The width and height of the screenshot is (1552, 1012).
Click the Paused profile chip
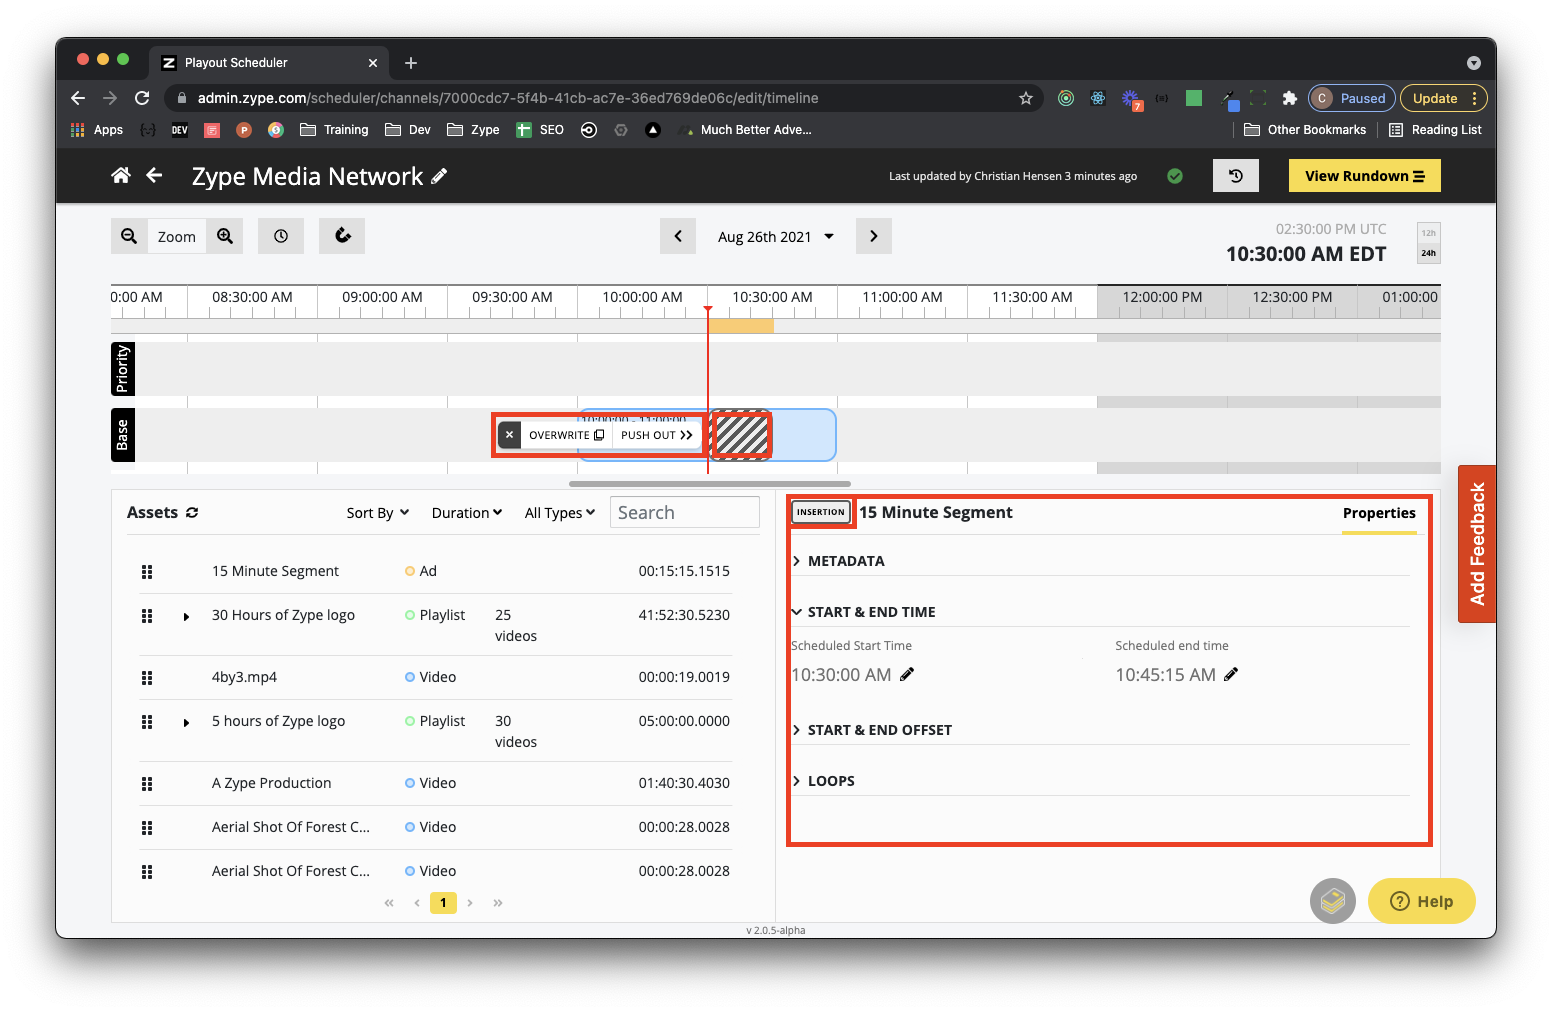1351,98
